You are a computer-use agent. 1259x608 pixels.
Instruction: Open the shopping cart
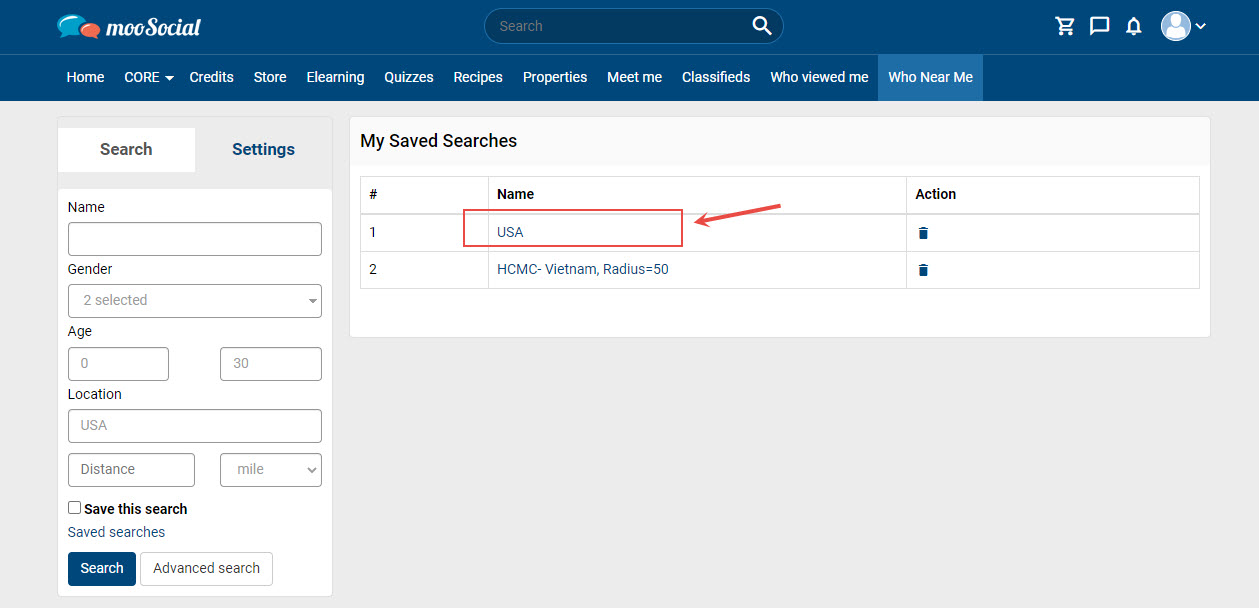1065,26
